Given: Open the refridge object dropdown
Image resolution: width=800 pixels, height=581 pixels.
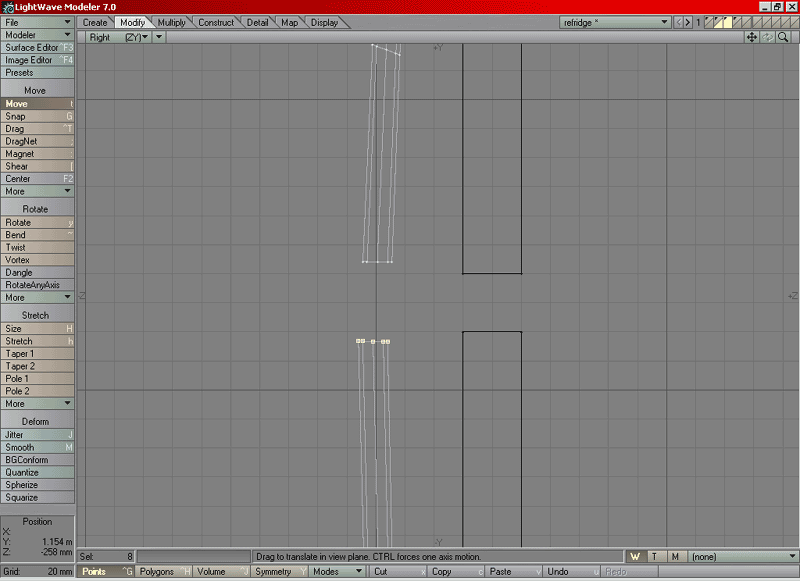Looking at the screenshot, I should click(615, 22).
